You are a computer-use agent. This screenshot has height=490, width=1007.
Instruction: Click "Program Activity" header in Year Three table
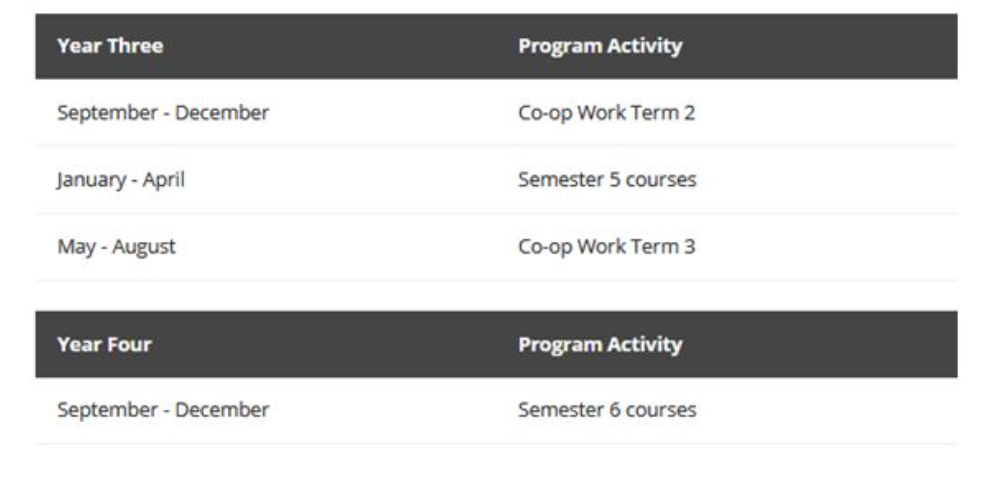click(x=600, y=46)
